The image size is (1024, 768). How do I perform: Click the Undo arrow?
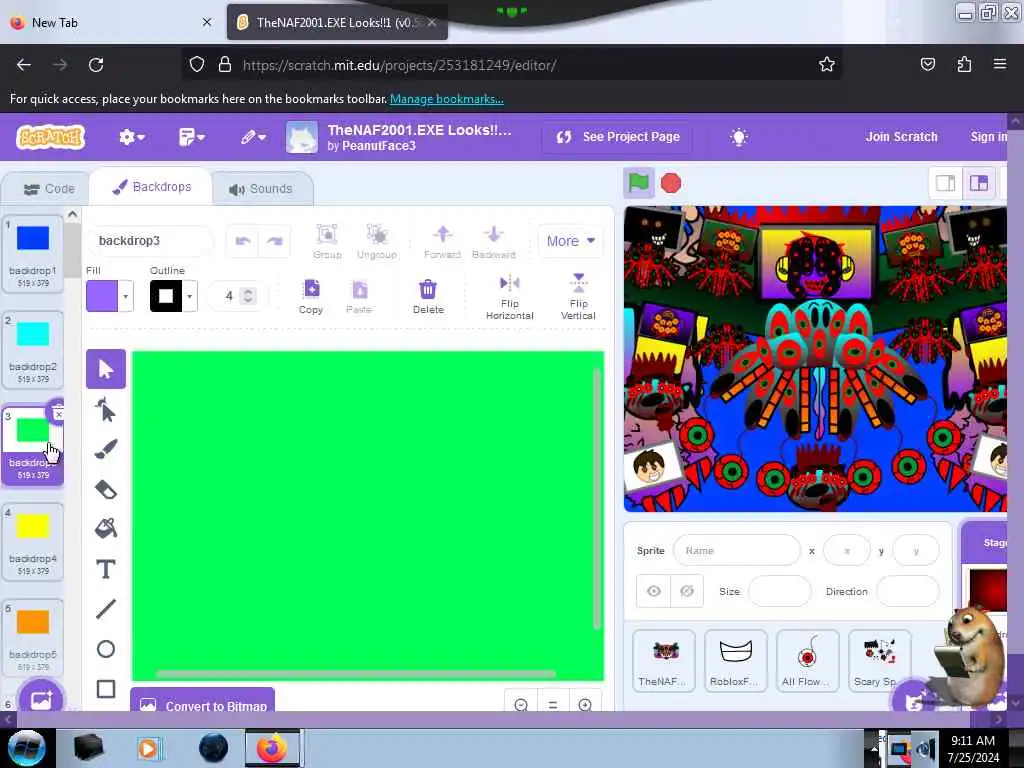(x=243, y=241)
